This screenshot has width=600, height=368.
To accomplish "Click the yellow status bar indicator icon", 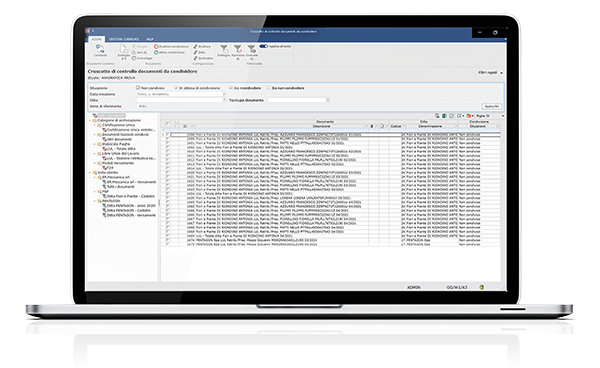I will pyautogui.click(x=481, y=287).
